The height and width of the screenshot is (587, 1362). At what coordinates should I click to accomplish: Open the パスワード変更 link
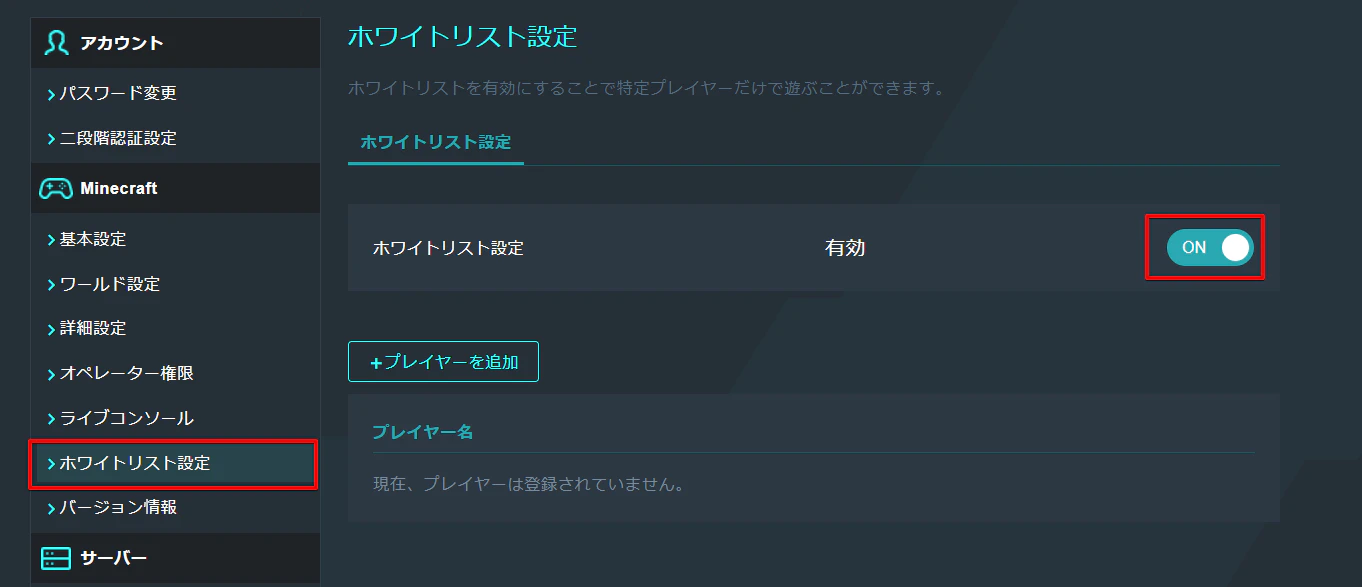pyautogui.click(x=118, y=93)
